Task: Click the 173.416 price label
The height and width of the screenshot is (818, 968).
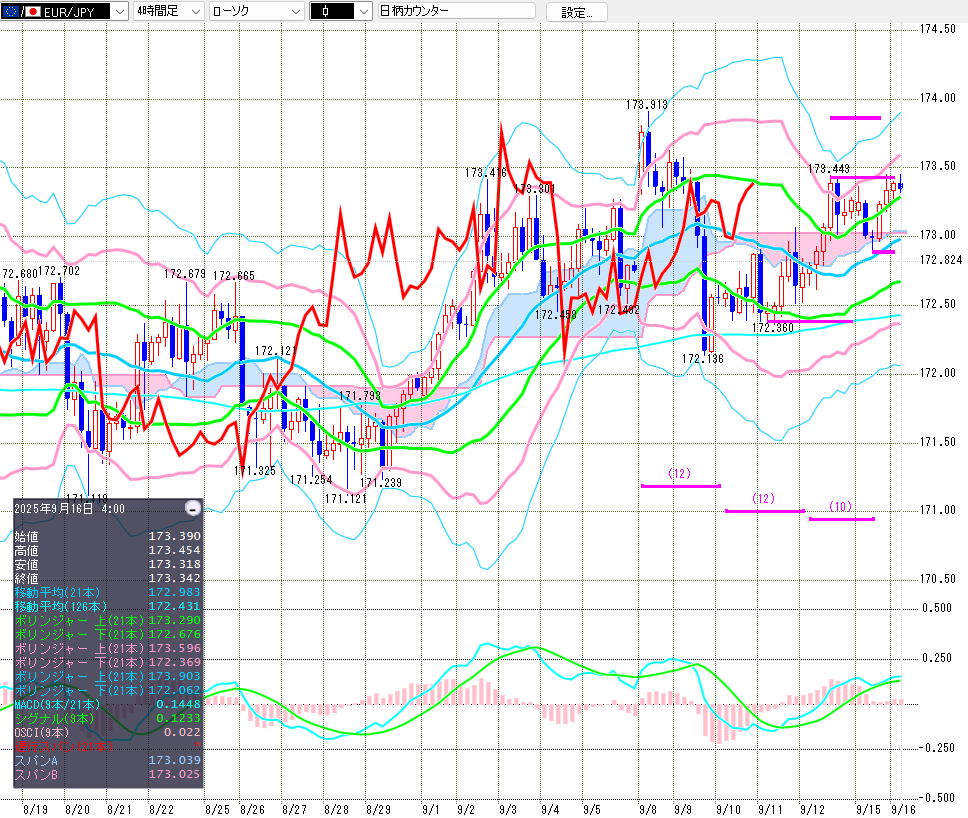Action: [486, 173]
